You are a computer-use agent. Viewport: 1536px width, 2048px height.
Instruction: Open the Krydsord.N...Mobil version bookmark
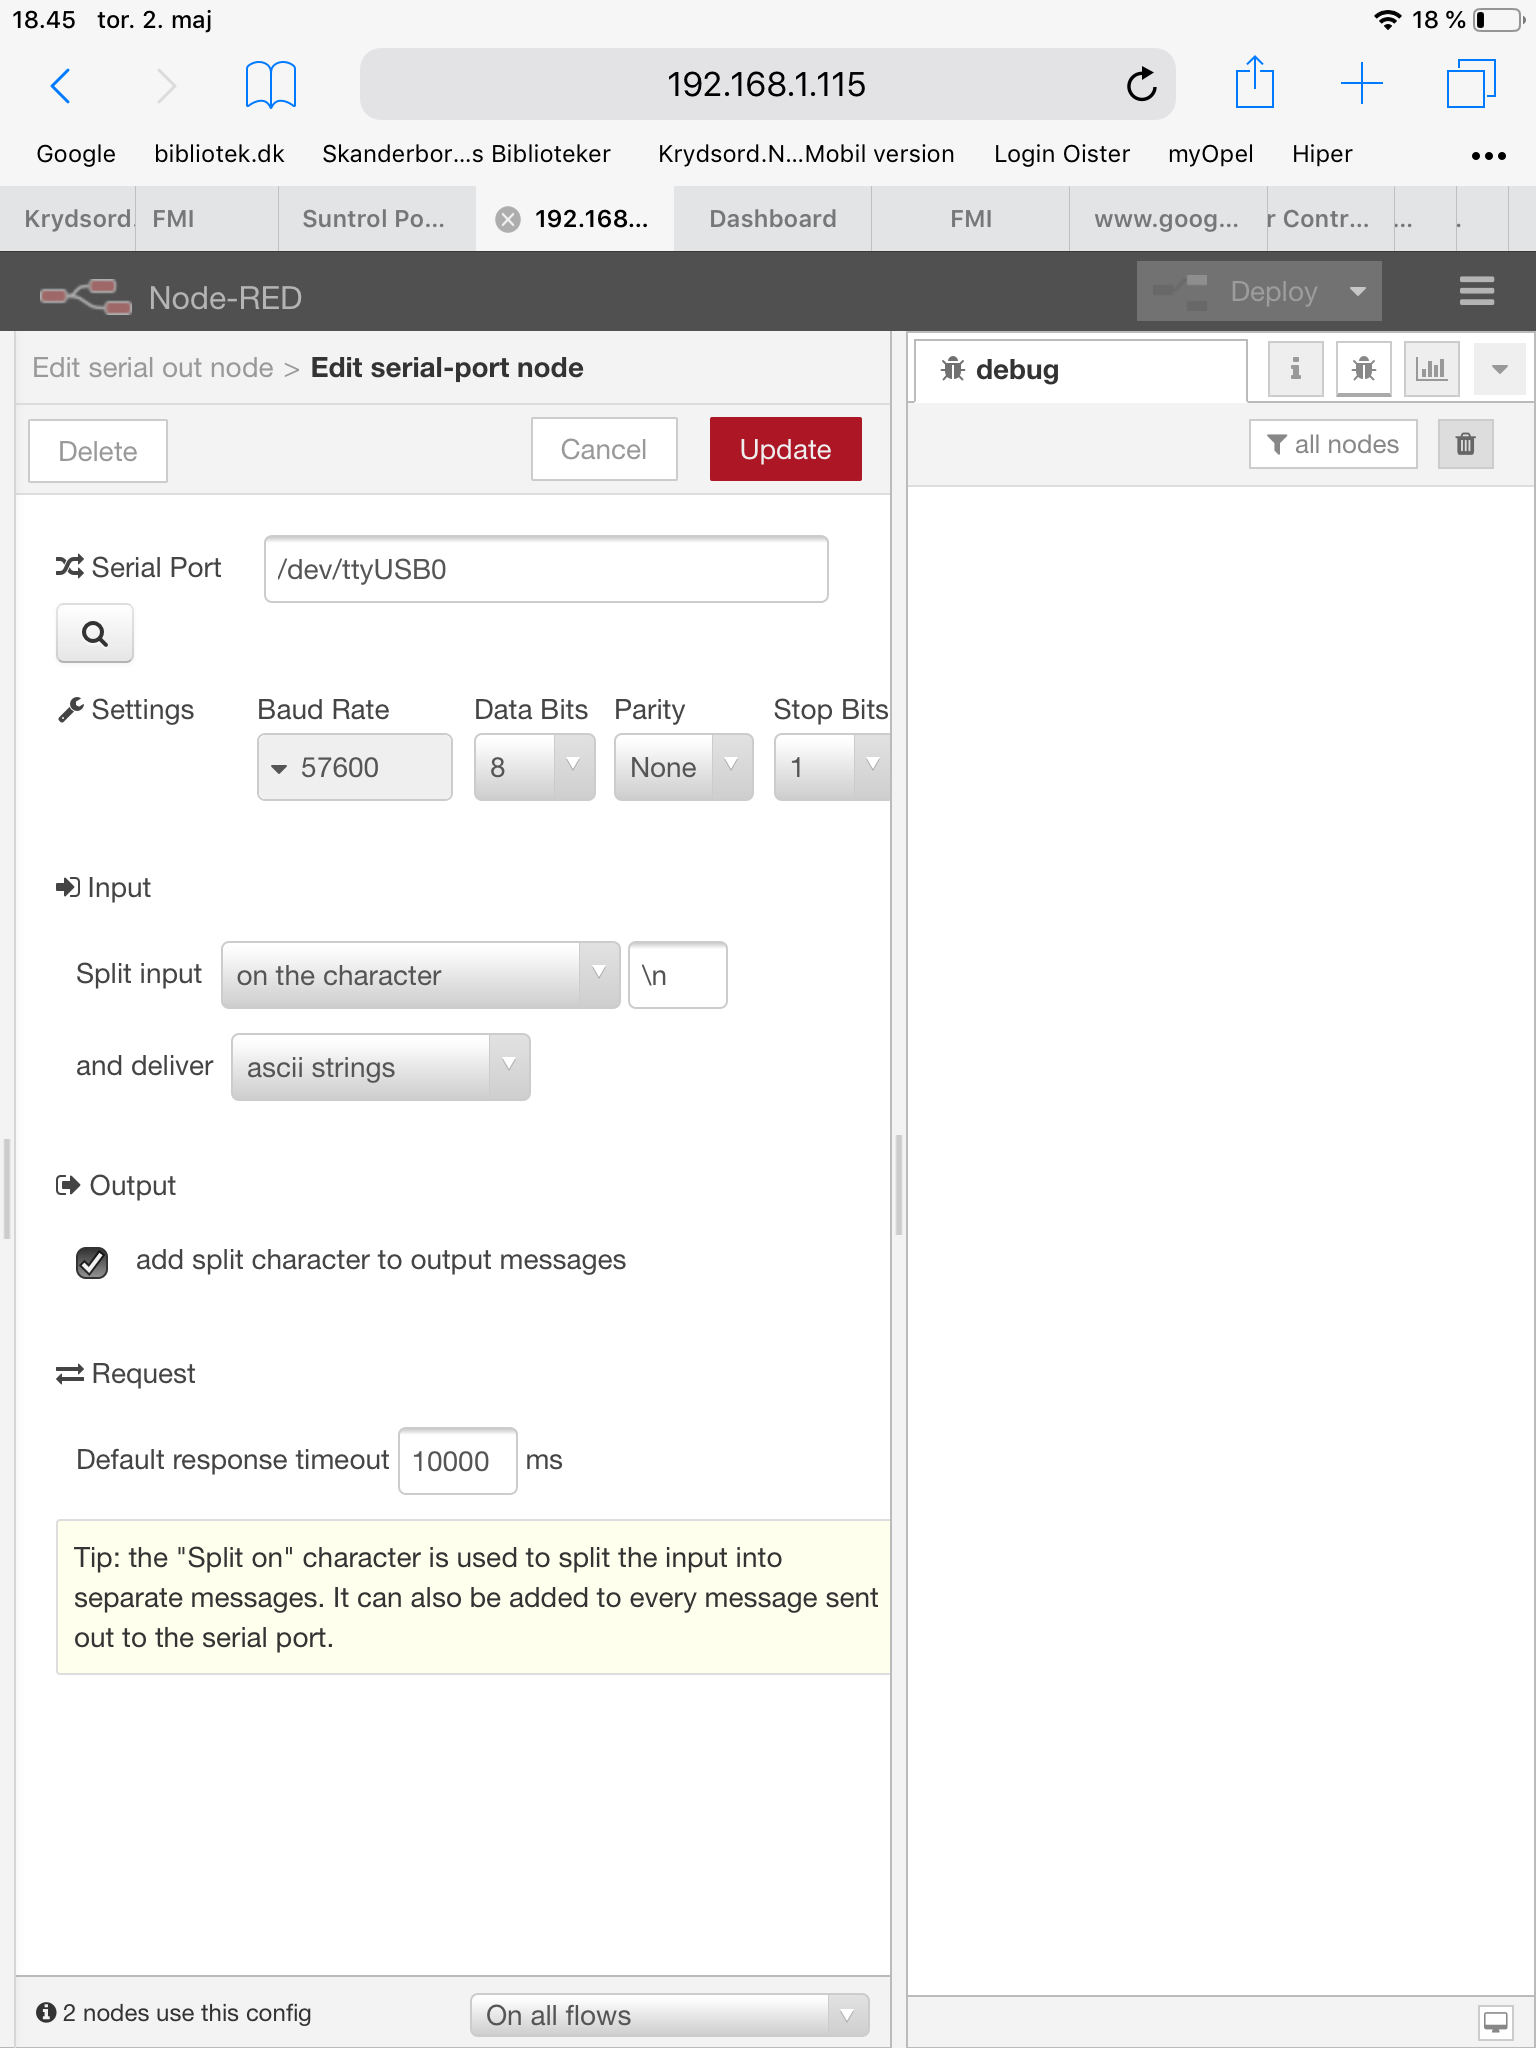coord(806,154)
